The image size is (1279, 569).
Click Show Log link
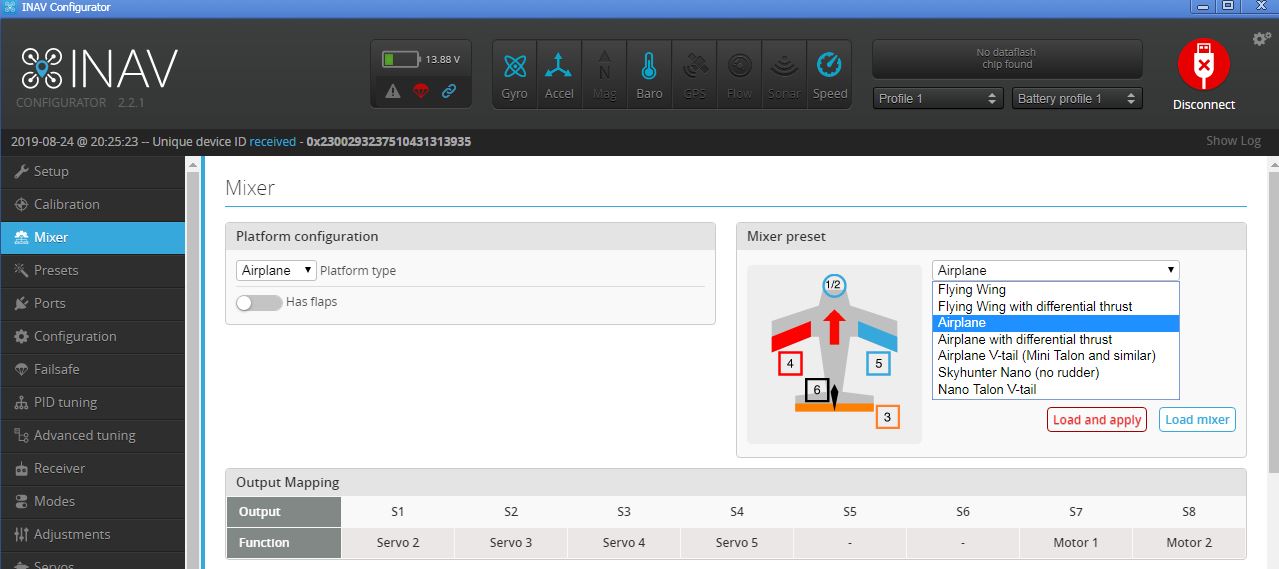tap(1233, 141)
